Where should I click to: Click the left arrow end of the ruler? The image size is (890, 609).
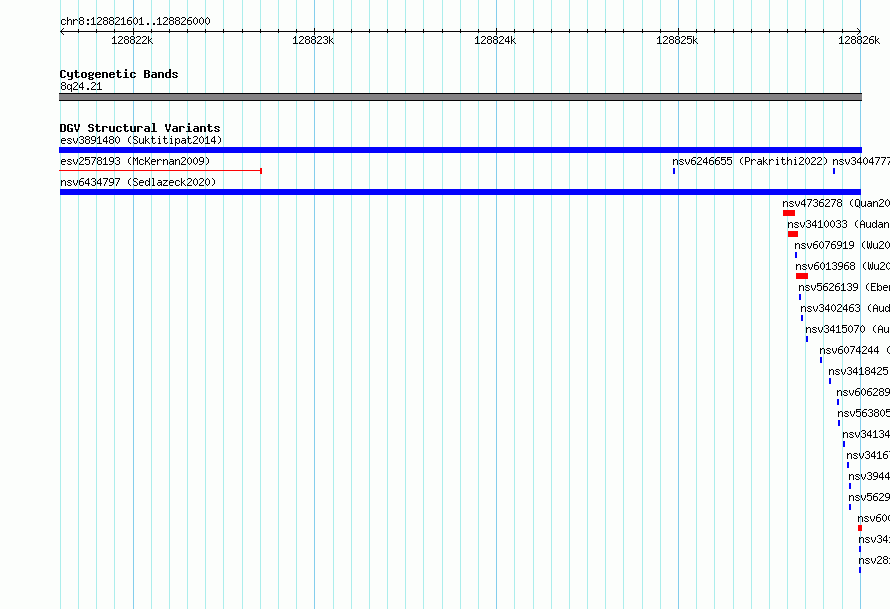click(62, 31)
